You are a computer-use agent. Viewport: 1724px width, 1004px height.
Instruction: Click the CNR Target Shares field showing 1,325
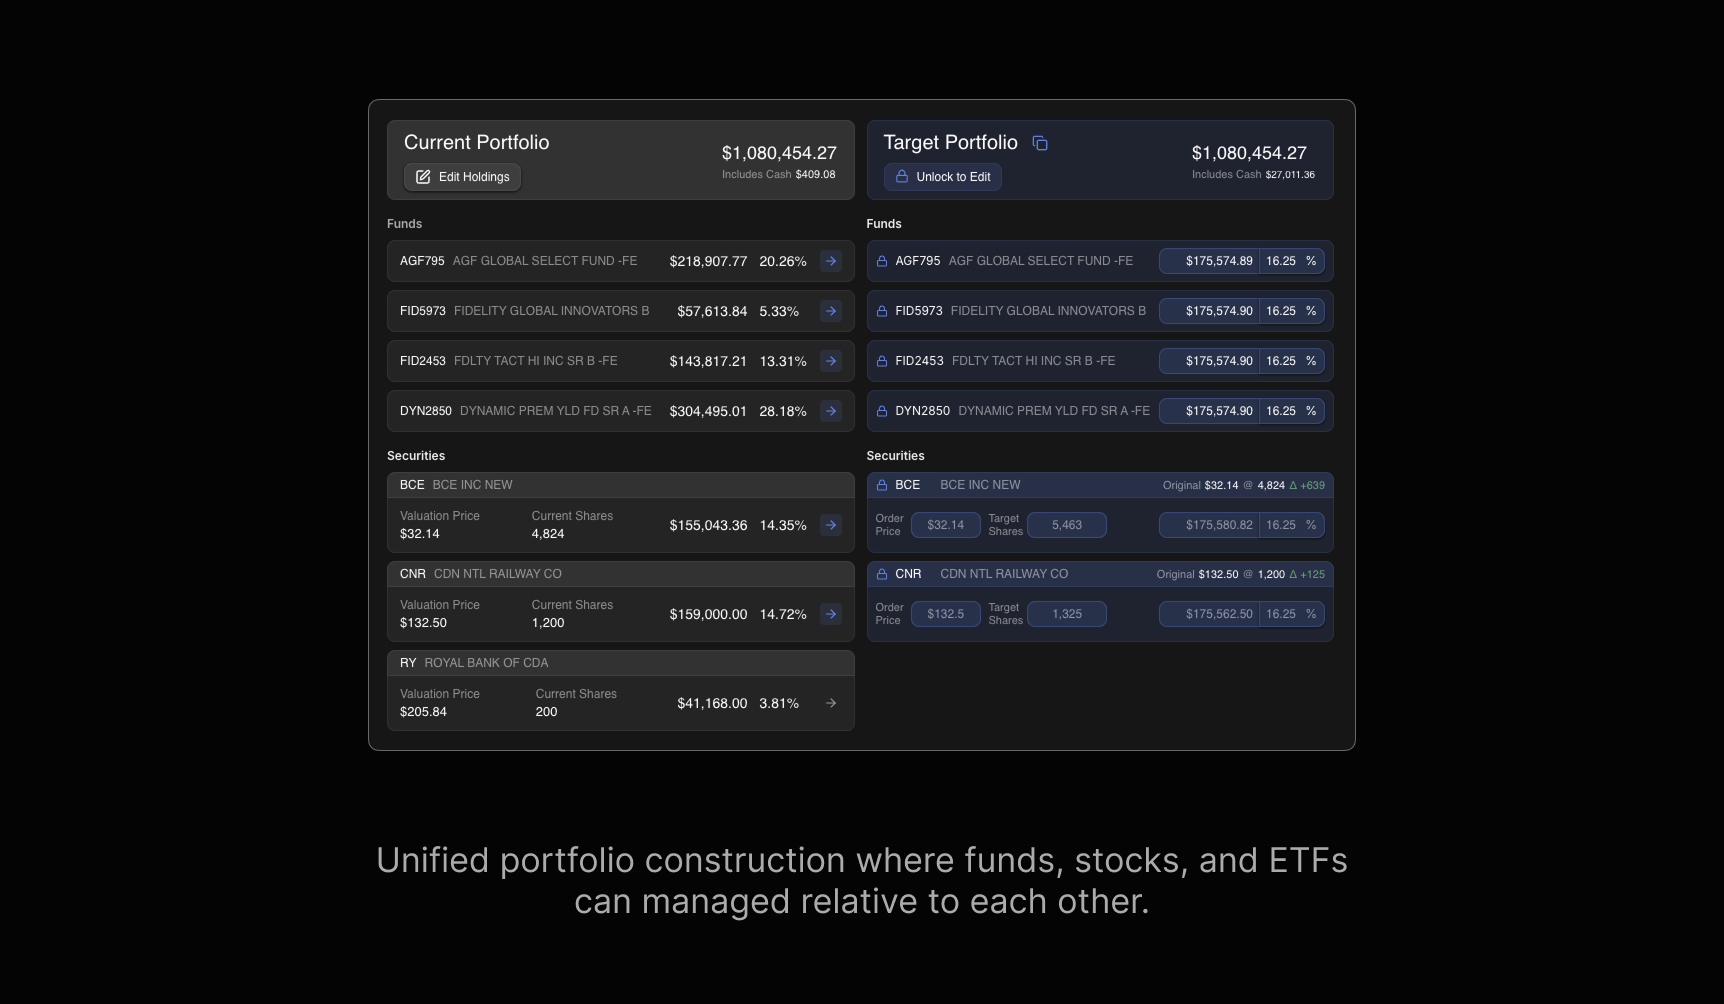(1066, 614)
